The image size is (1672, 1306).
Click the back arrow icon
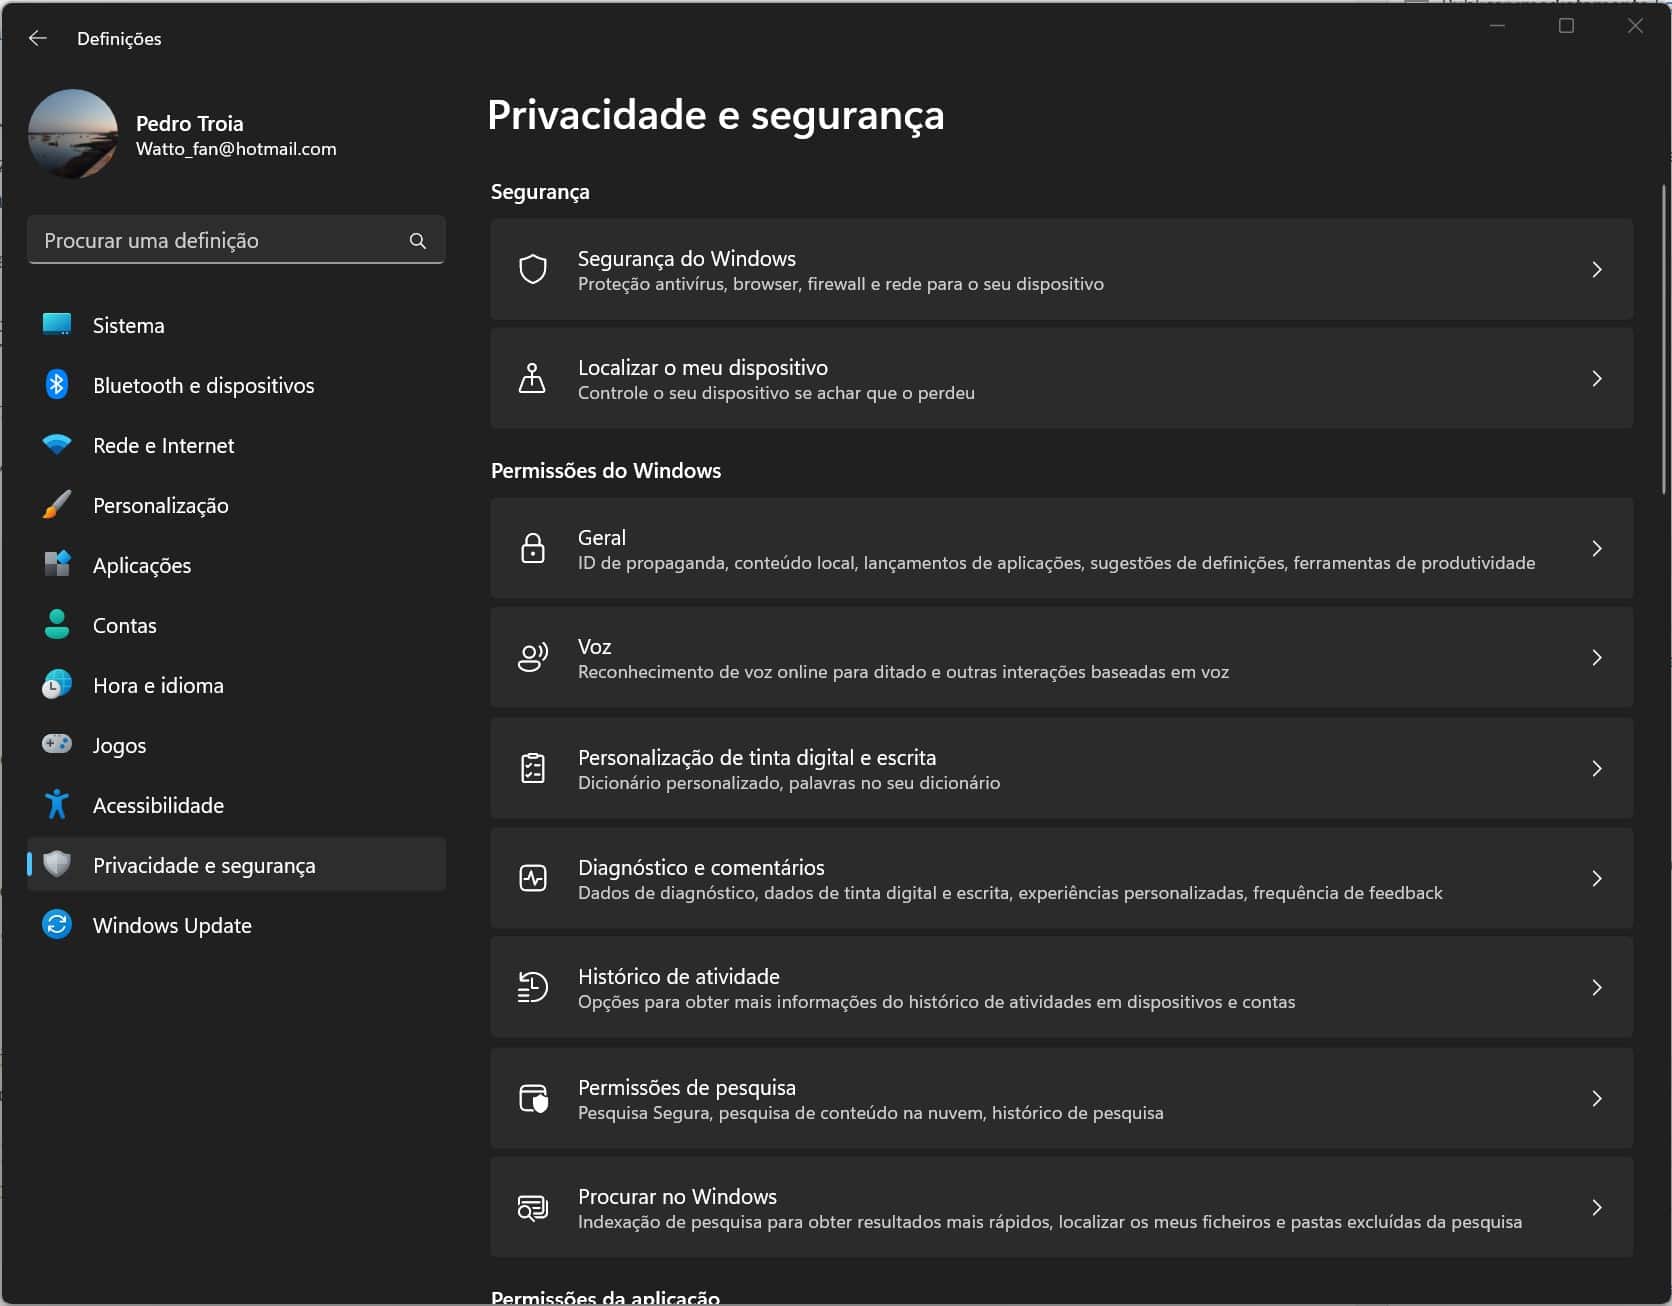[38, 38]
